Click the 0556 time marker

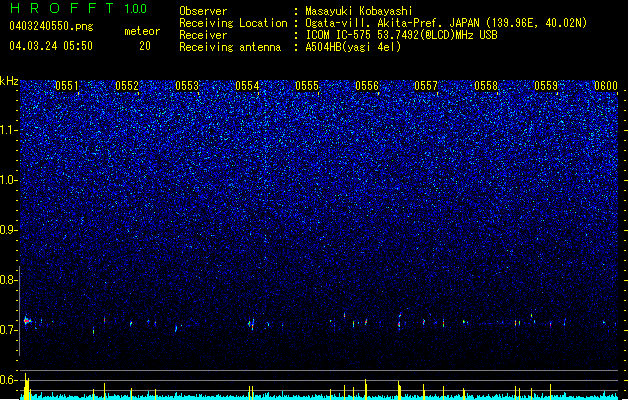(367, 86)
